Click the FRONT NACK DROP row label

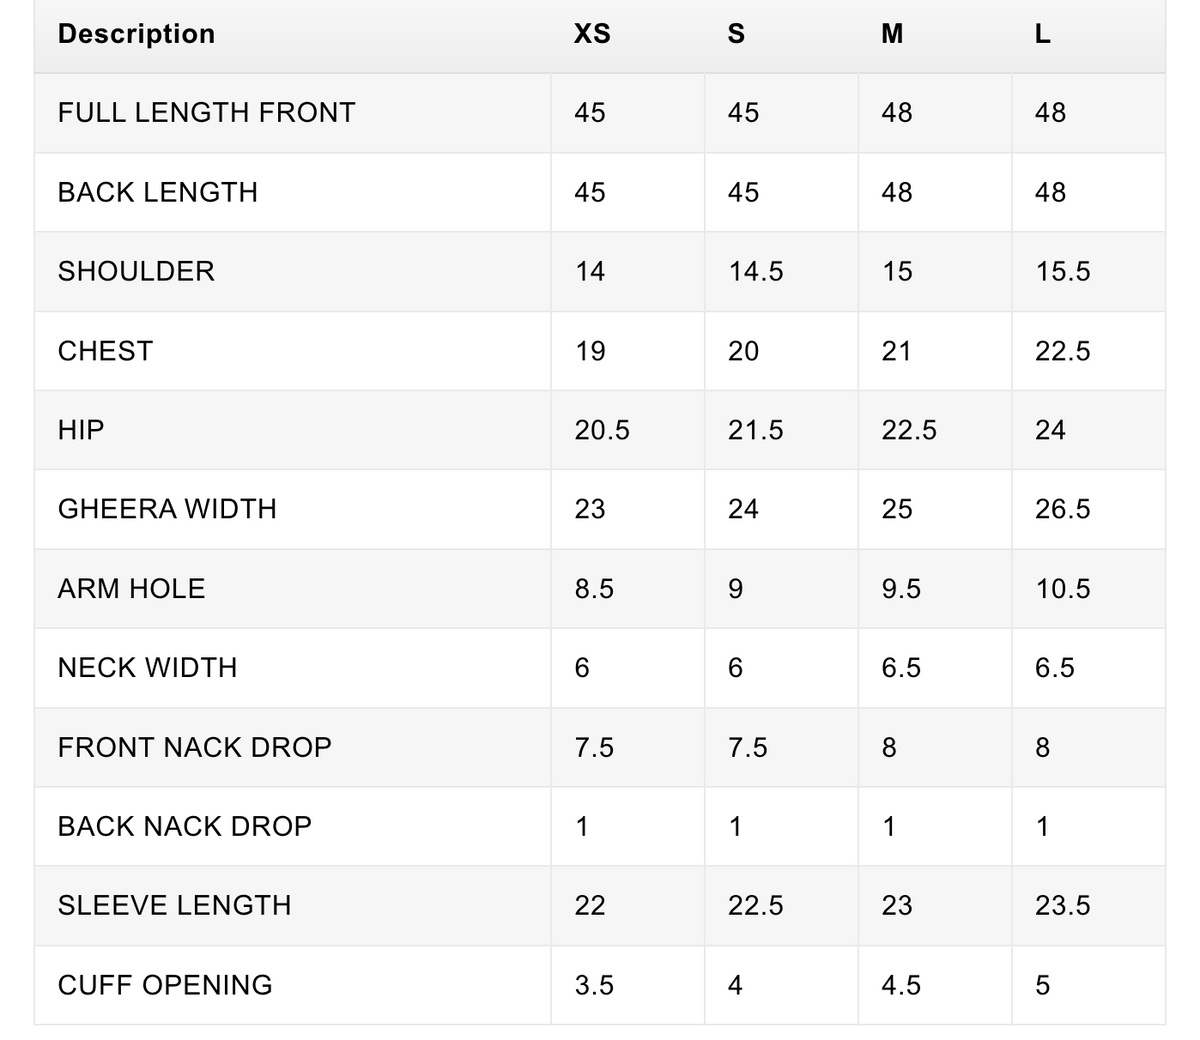[195, 747]
